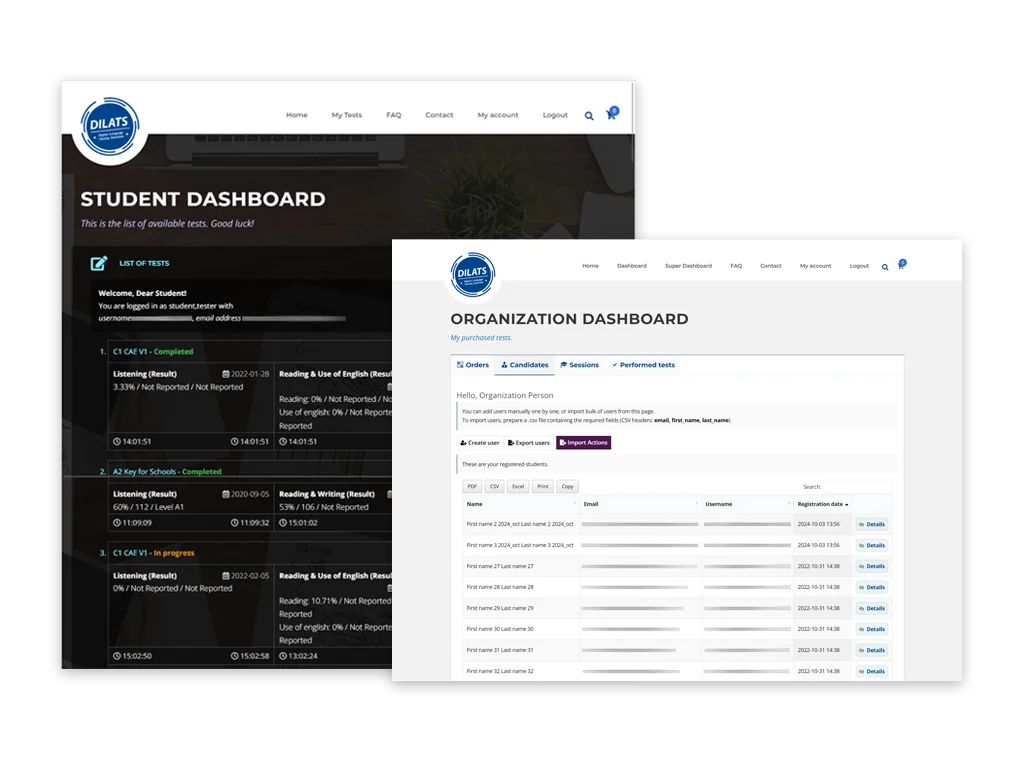The width and height of the screenshot is (1024, 768).
Task: Open the Performed tests tab
Action: (643, 365)
